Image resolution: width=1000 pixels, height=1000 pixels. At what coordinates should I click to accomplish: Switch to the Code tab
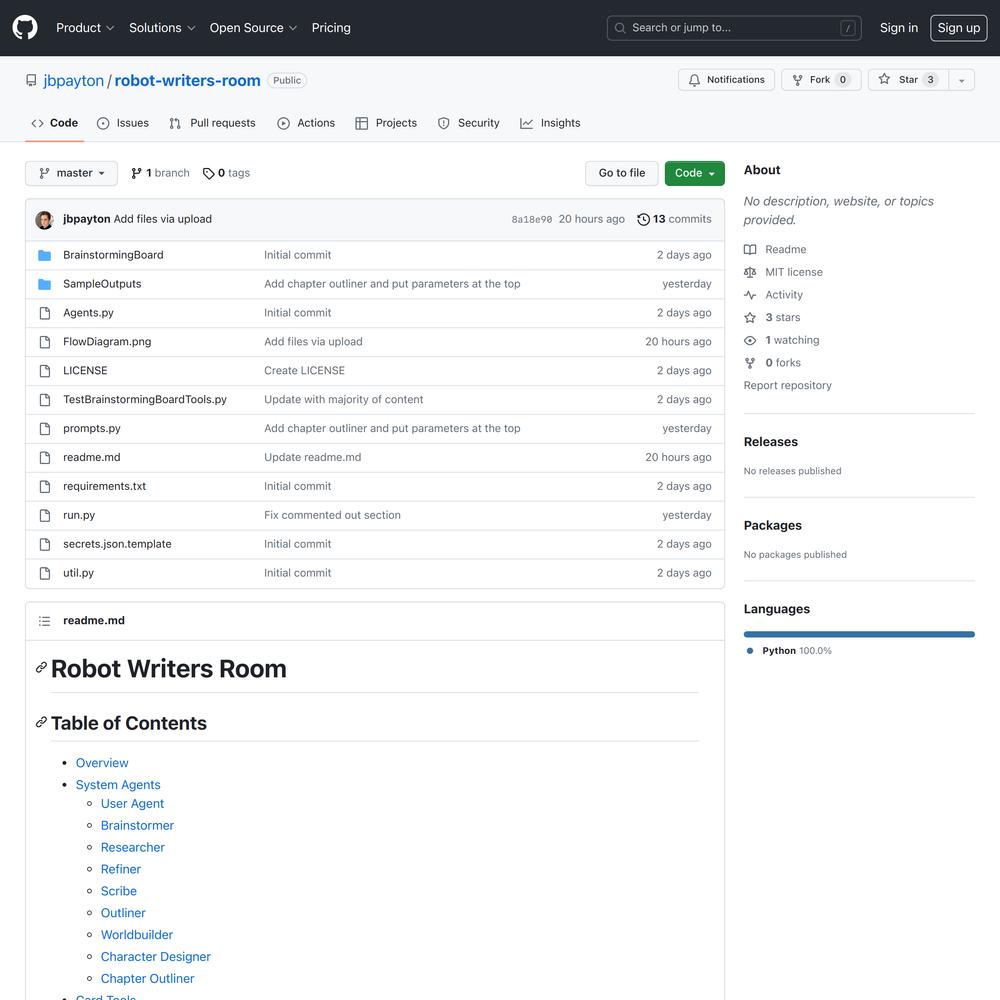tap(55, 123)
